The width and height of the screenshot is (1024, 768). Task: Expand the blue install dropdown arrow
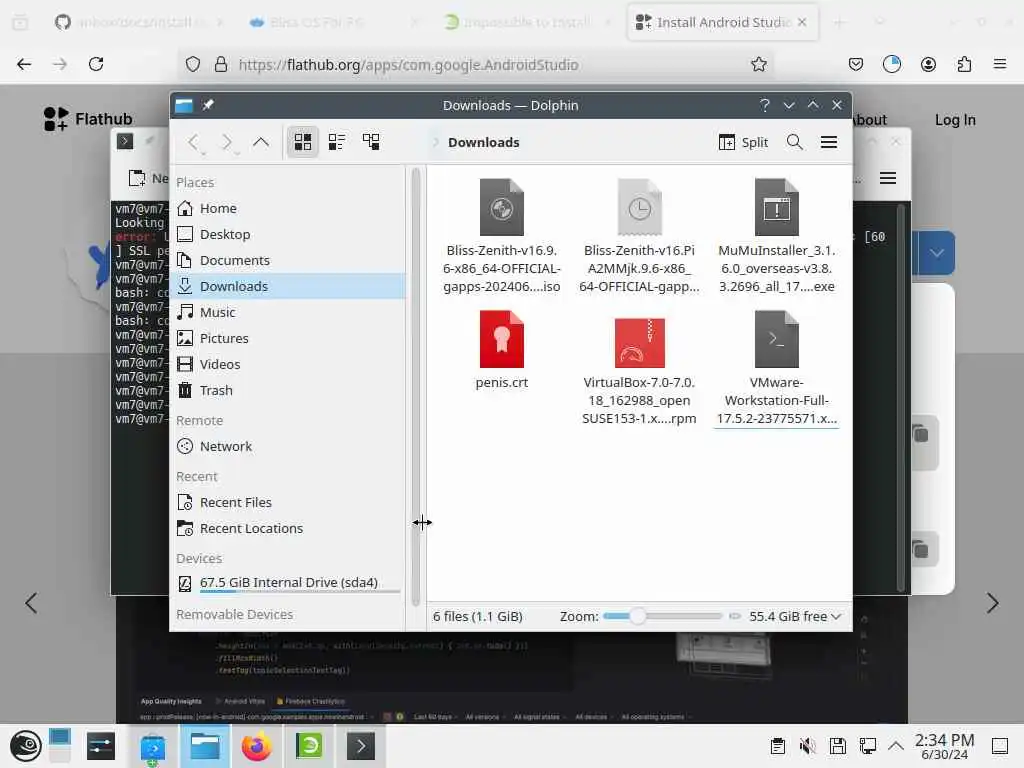(x=936, y=253)
